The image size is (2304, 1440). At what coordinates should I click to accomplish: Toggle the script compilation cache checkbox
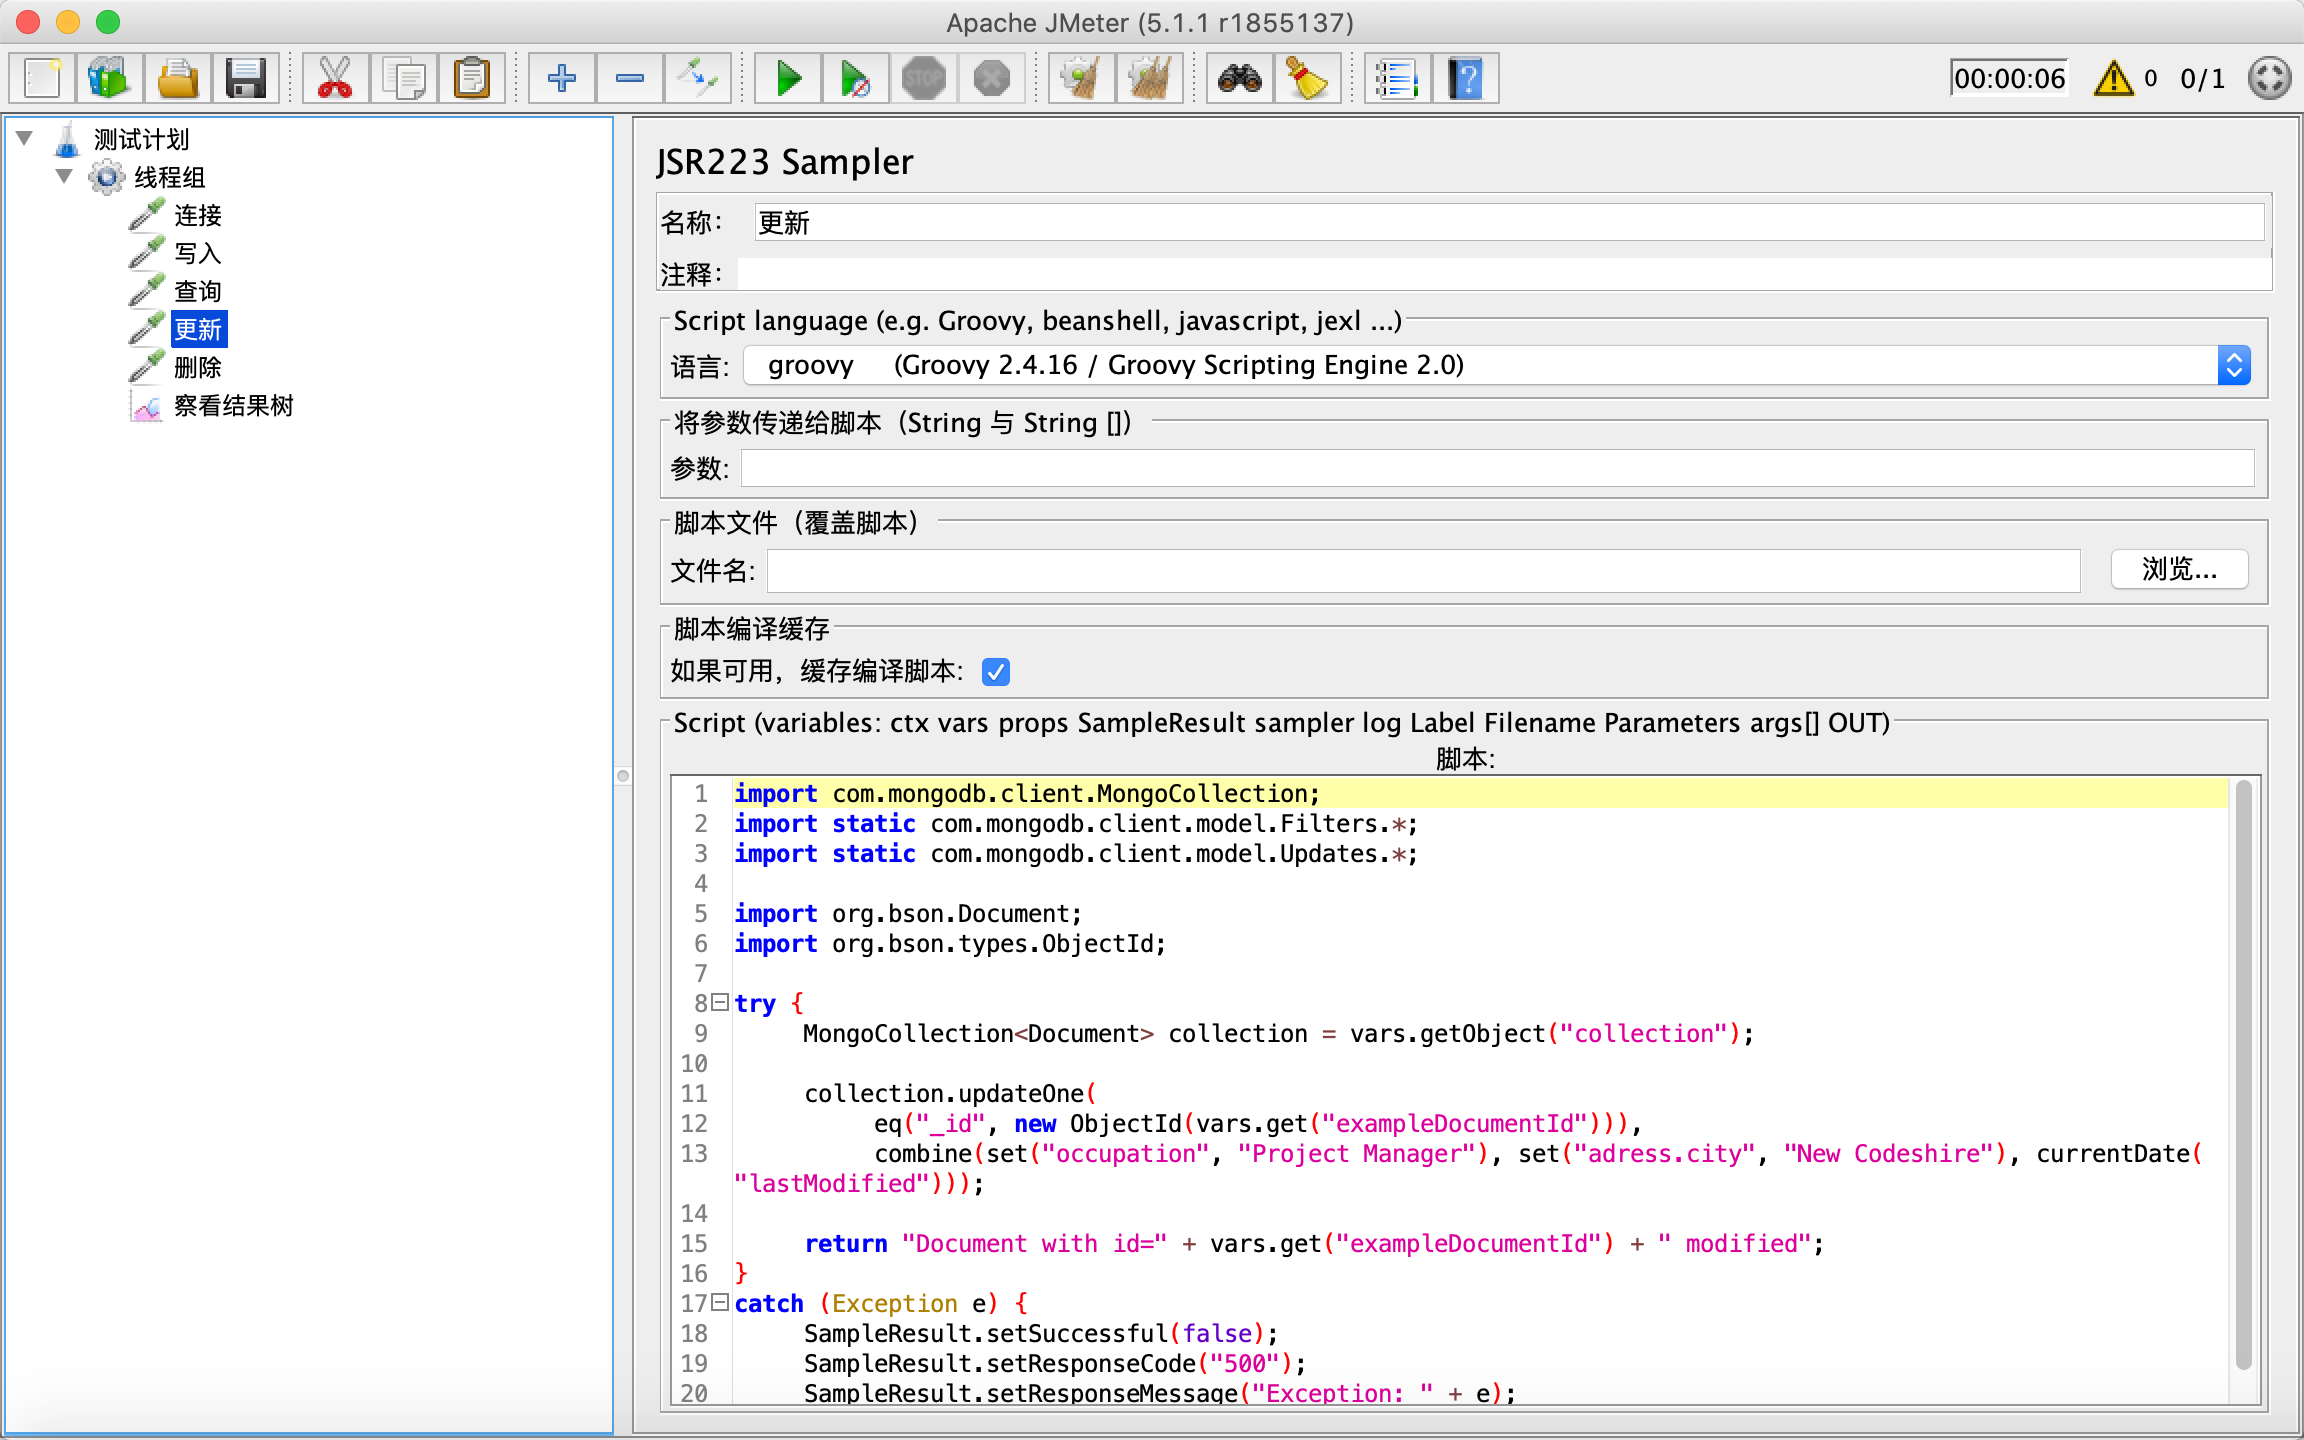994,671
